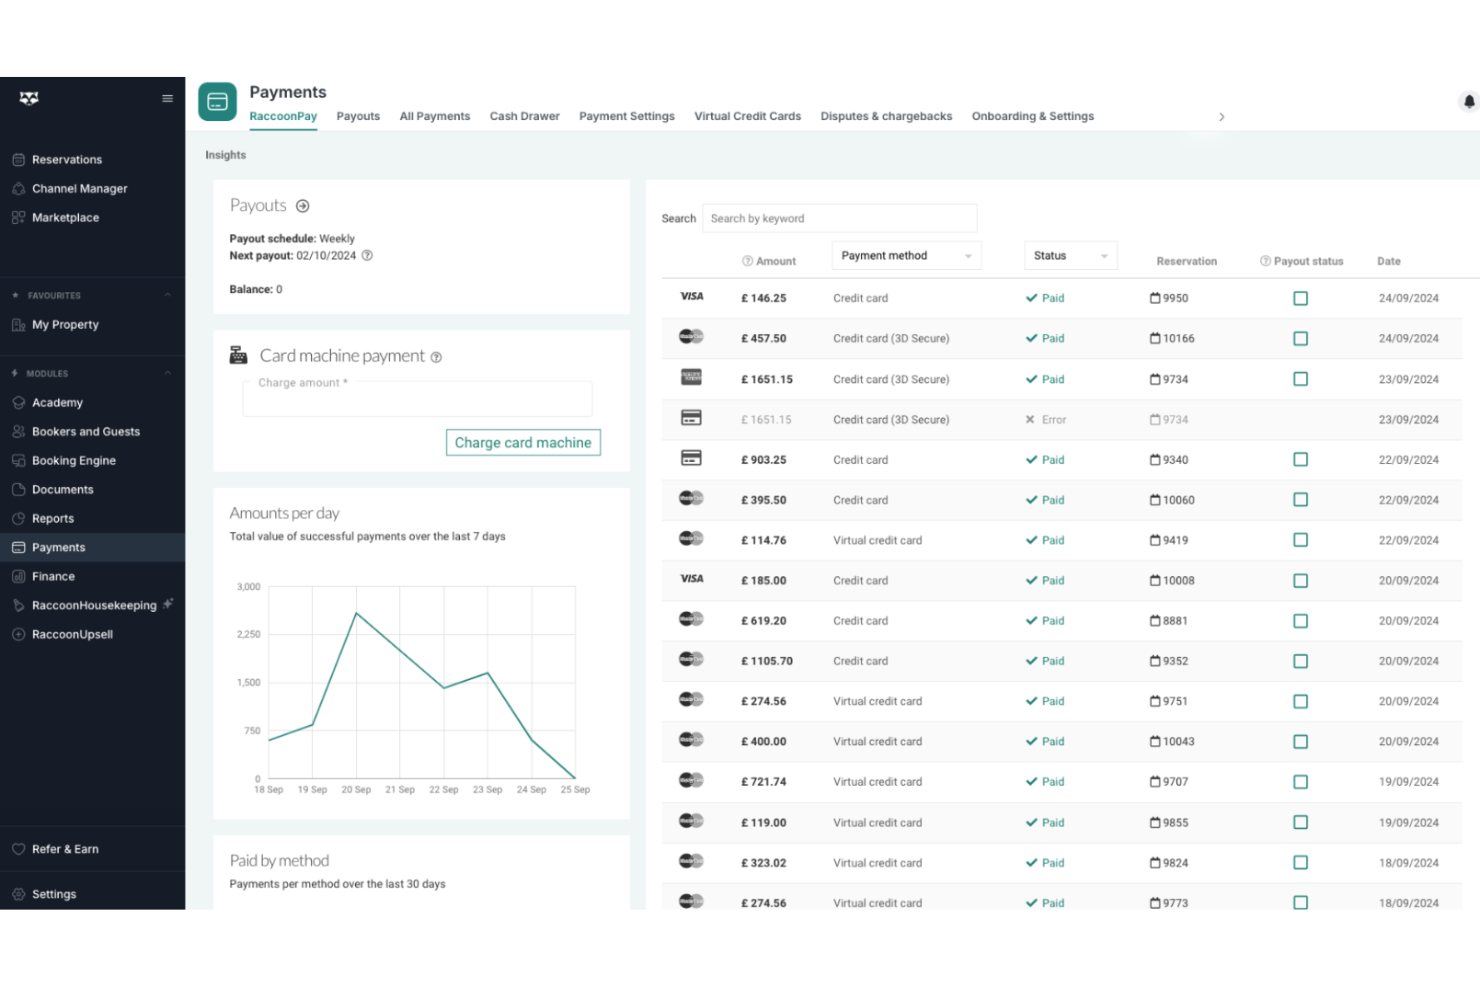Click the arrow icon beside the Payouts heading

click(303, 205)
